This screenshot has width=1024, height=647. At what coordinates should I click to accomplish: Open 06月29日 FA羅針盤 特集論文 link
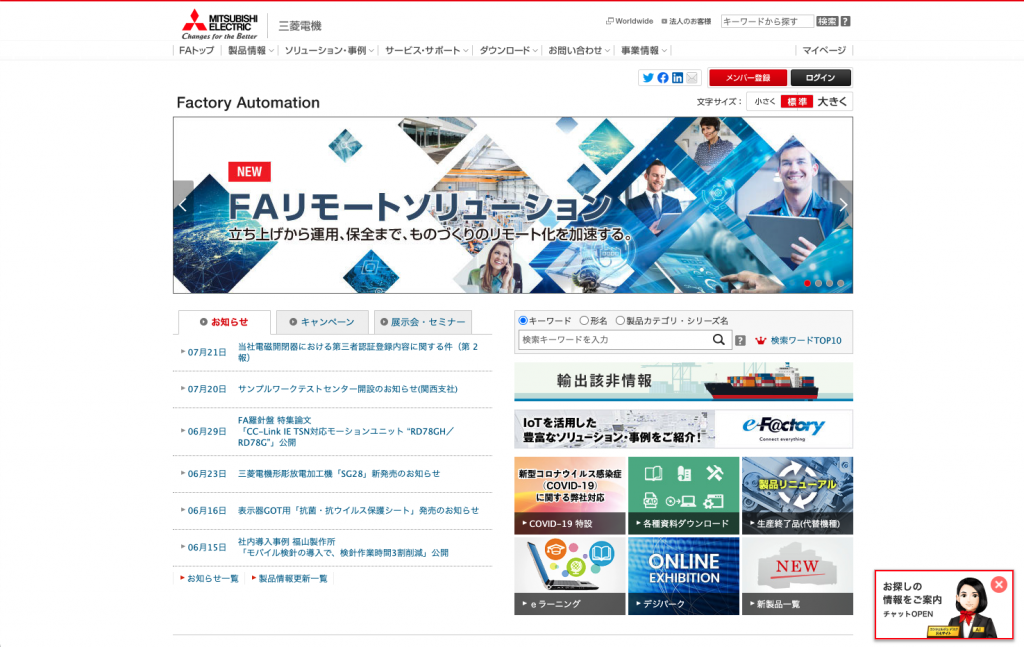pos(345,432)
